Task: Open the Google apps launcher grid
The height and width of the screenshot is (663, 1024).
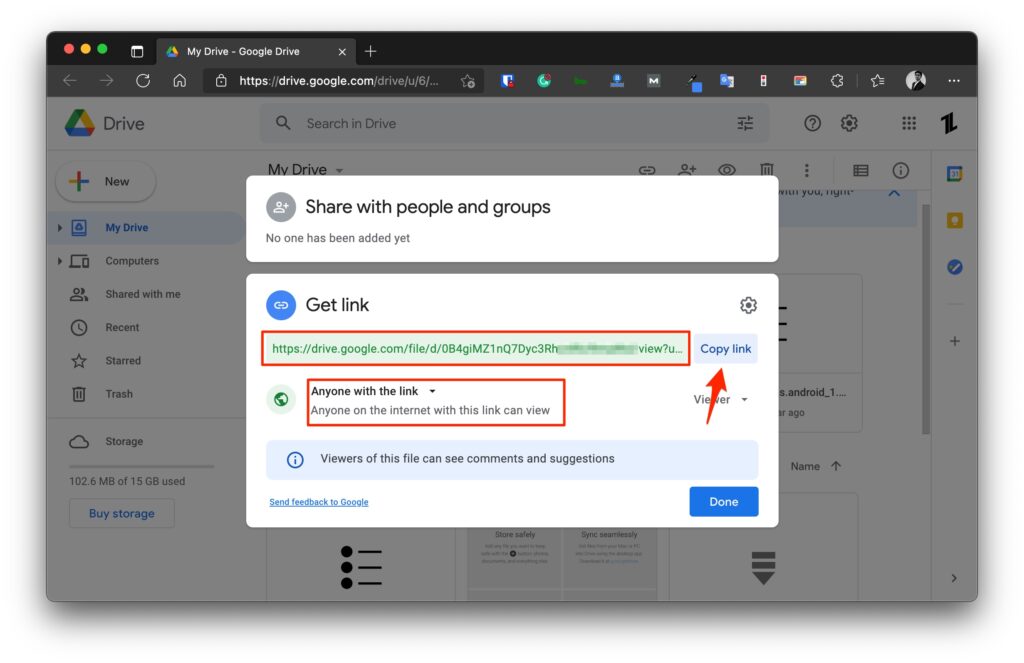Action: tap(908, 122)
